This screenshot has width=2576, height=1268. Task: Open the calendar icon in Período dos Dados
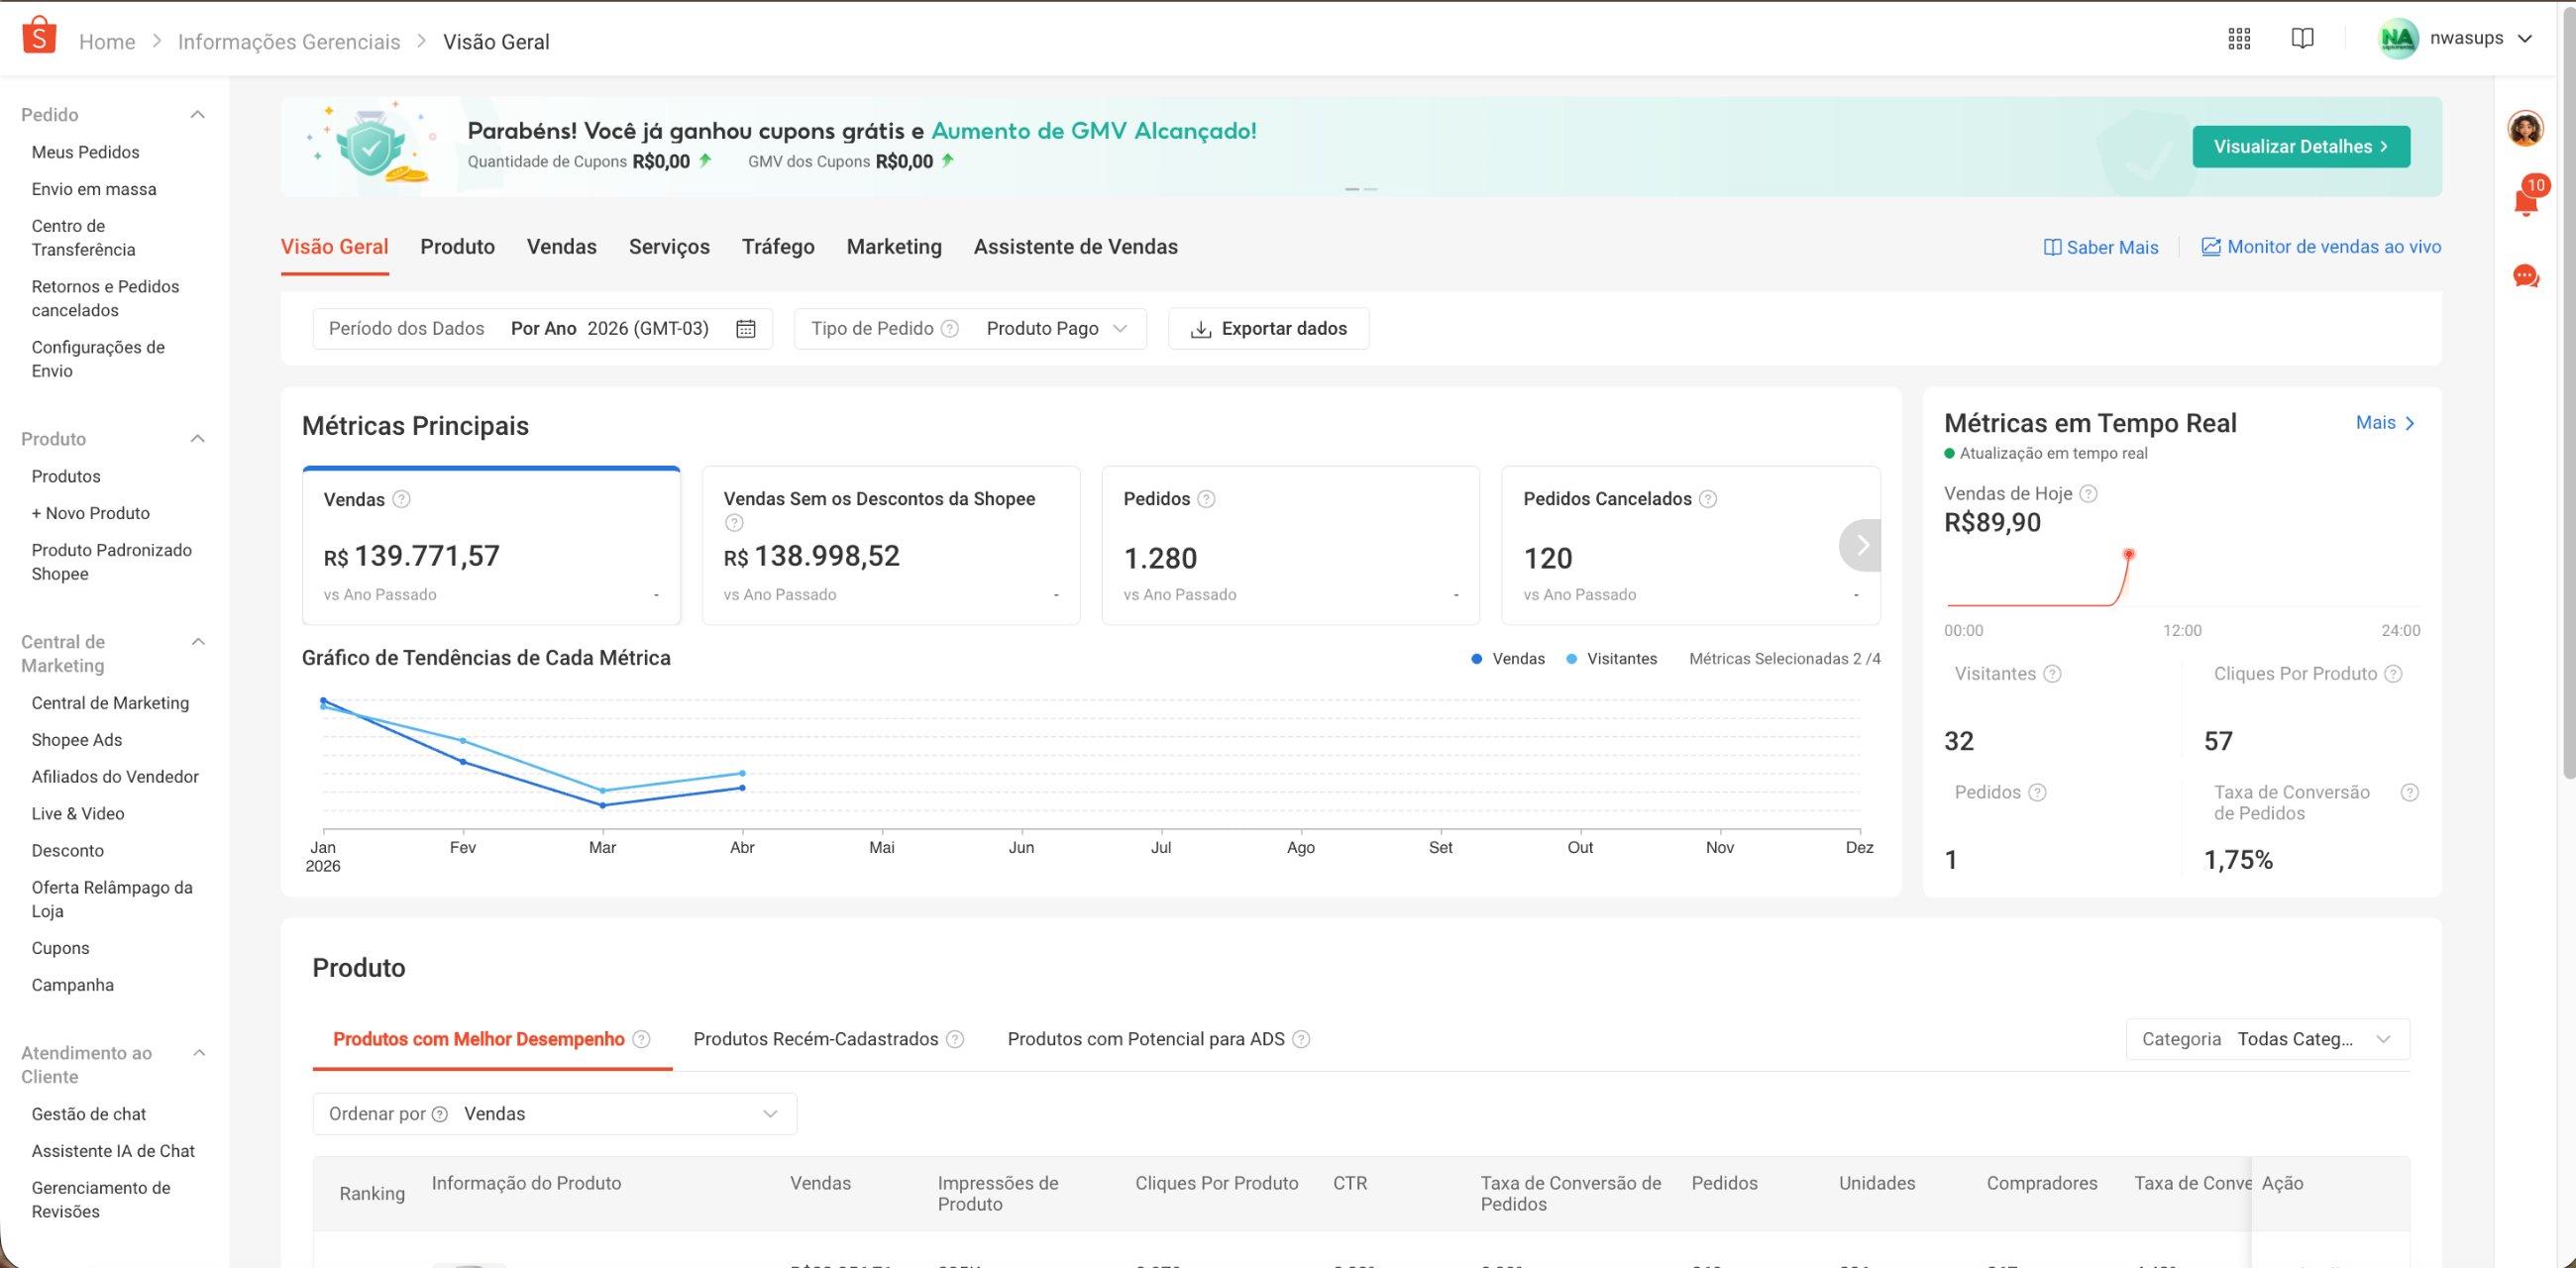745,329
